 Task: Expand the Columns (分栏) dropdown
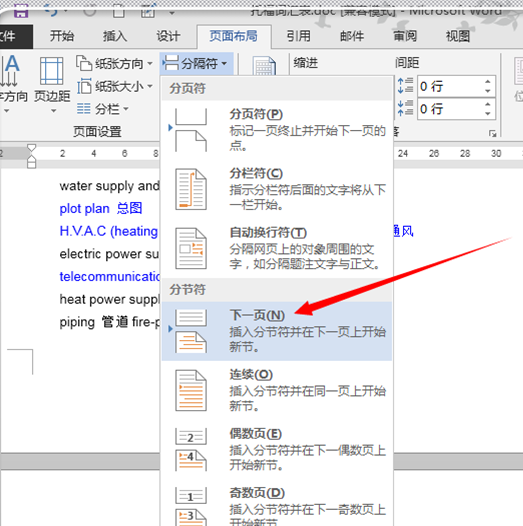click(102, 109)
